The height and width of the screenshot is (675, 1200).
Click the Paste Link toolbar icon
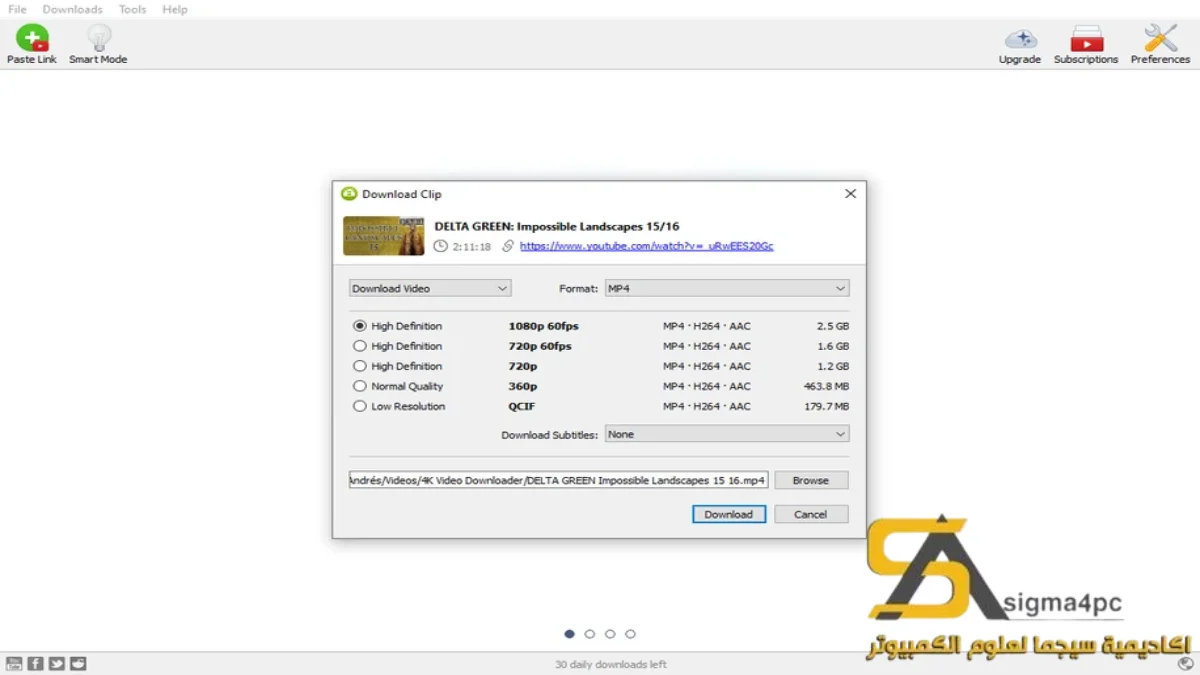click(x=32, y=38)
